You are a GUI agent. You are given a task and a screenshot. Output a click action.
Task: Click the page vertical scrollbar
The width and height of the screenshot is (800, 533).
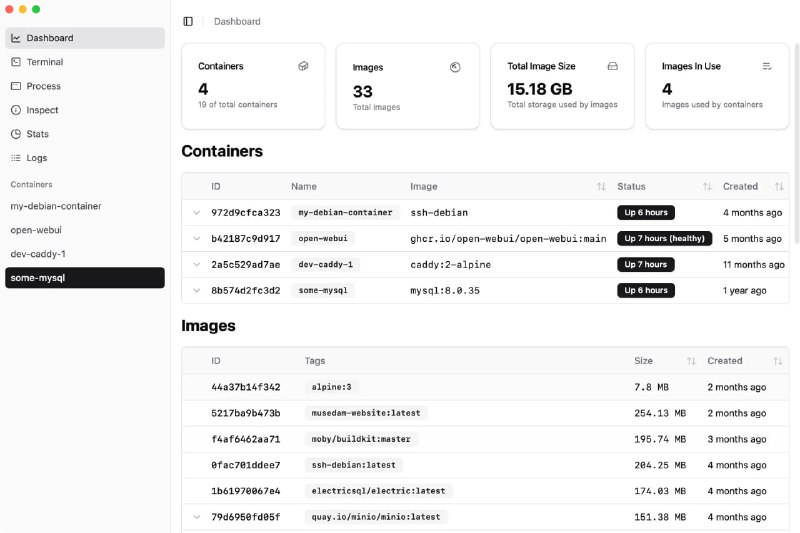796,140
